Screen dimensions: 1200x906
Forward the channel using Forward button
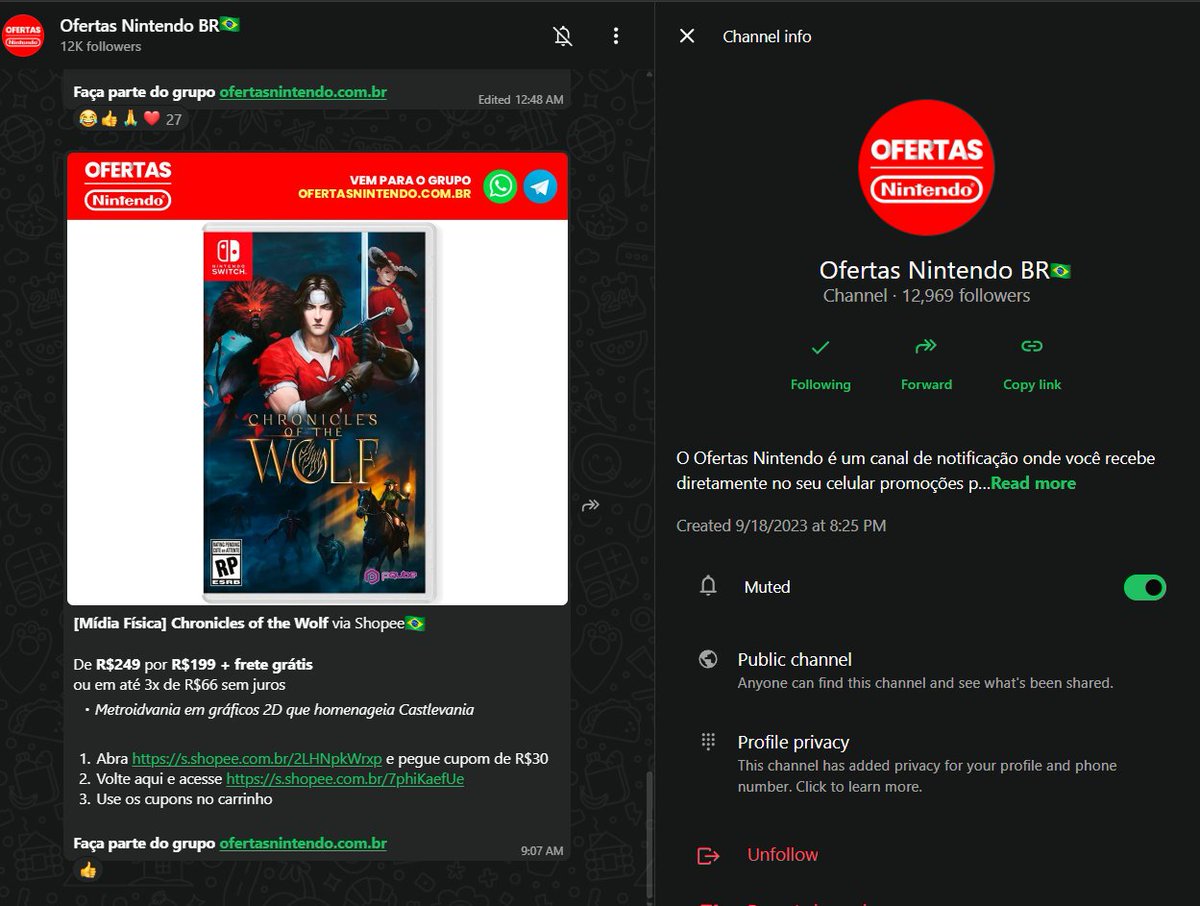coord(926,364)
